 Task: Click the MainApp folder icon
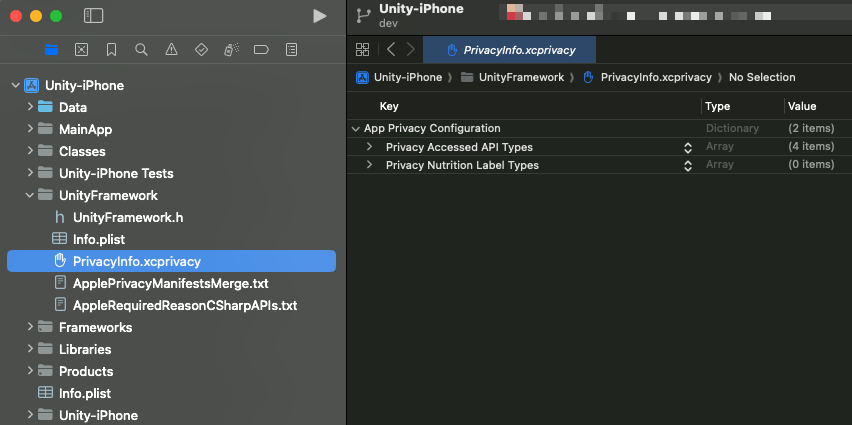click(45, 129)
